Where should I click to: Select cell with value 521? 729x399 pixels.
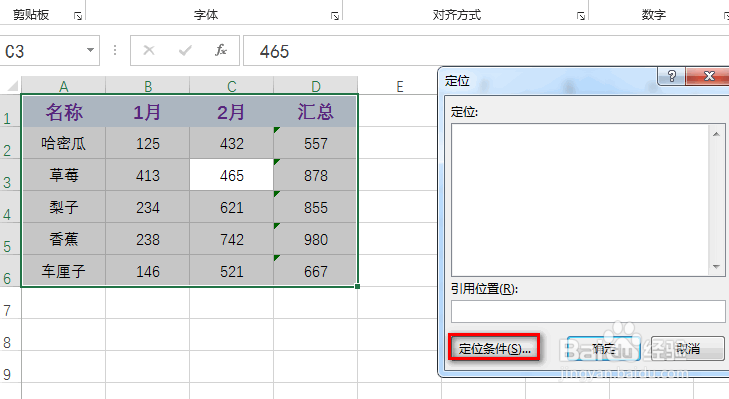(232, 271)
